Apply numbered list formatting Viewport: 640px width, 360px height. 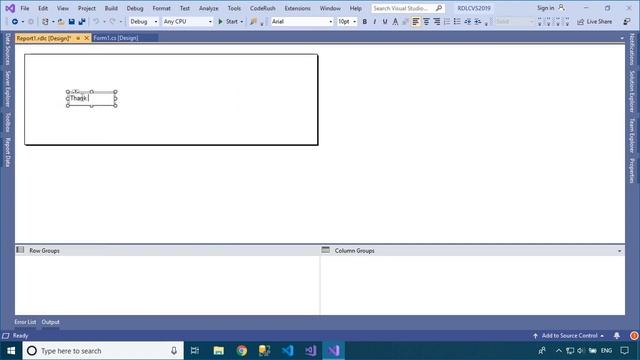pos(447,22)
